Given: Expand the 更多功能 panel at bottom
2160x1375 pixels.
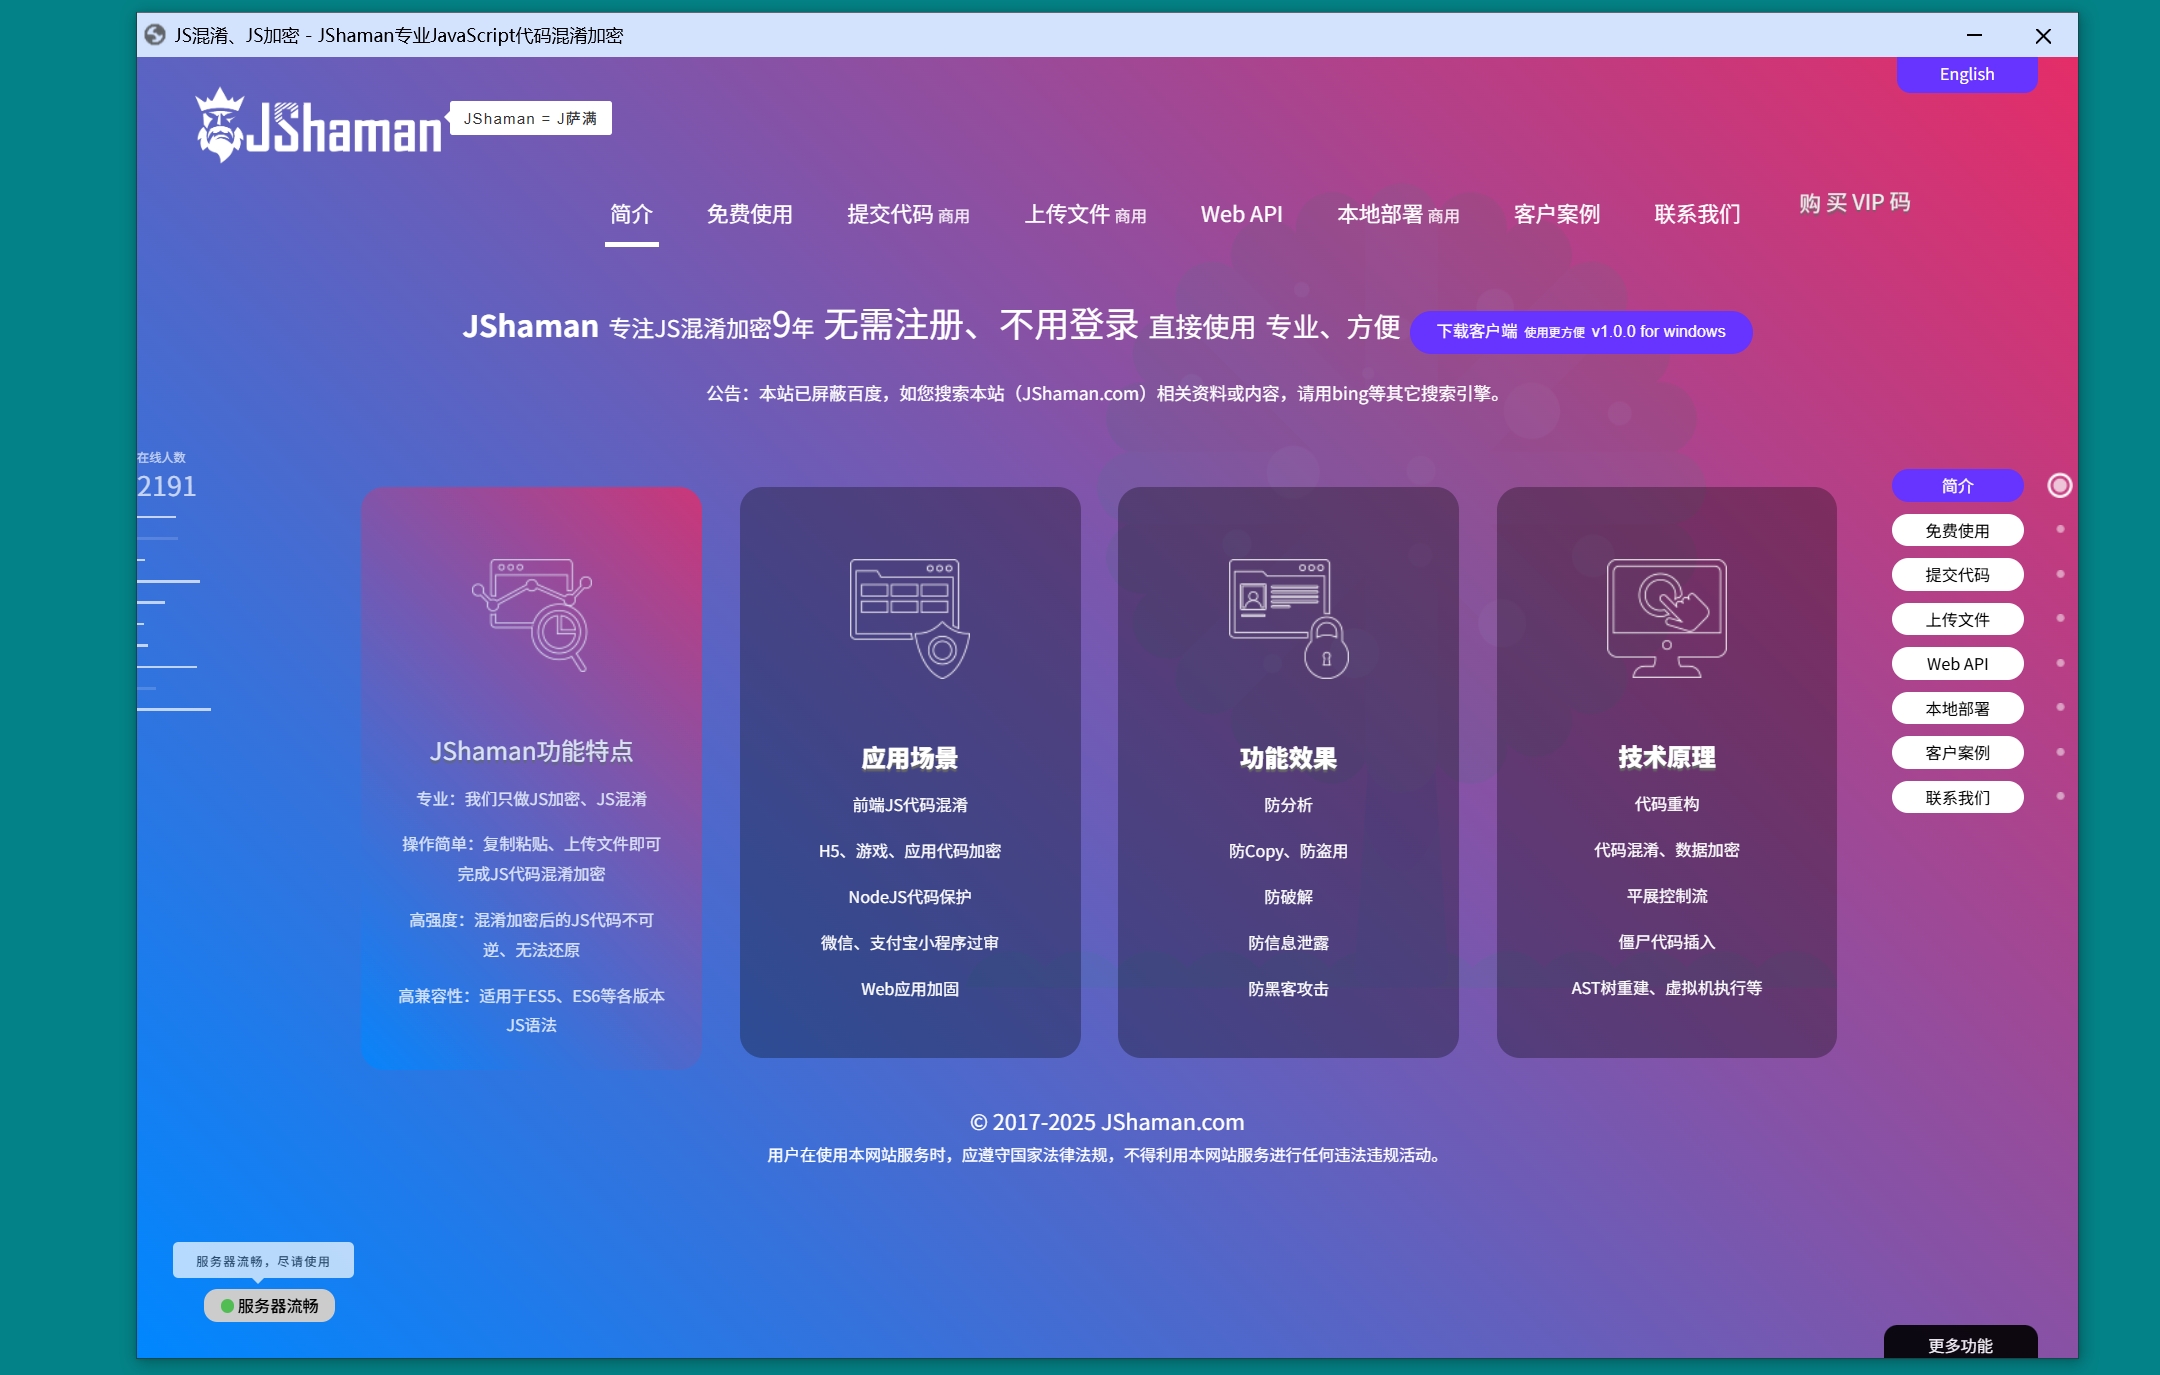Looking at the screenshot, I should tap(1960, 1345).
